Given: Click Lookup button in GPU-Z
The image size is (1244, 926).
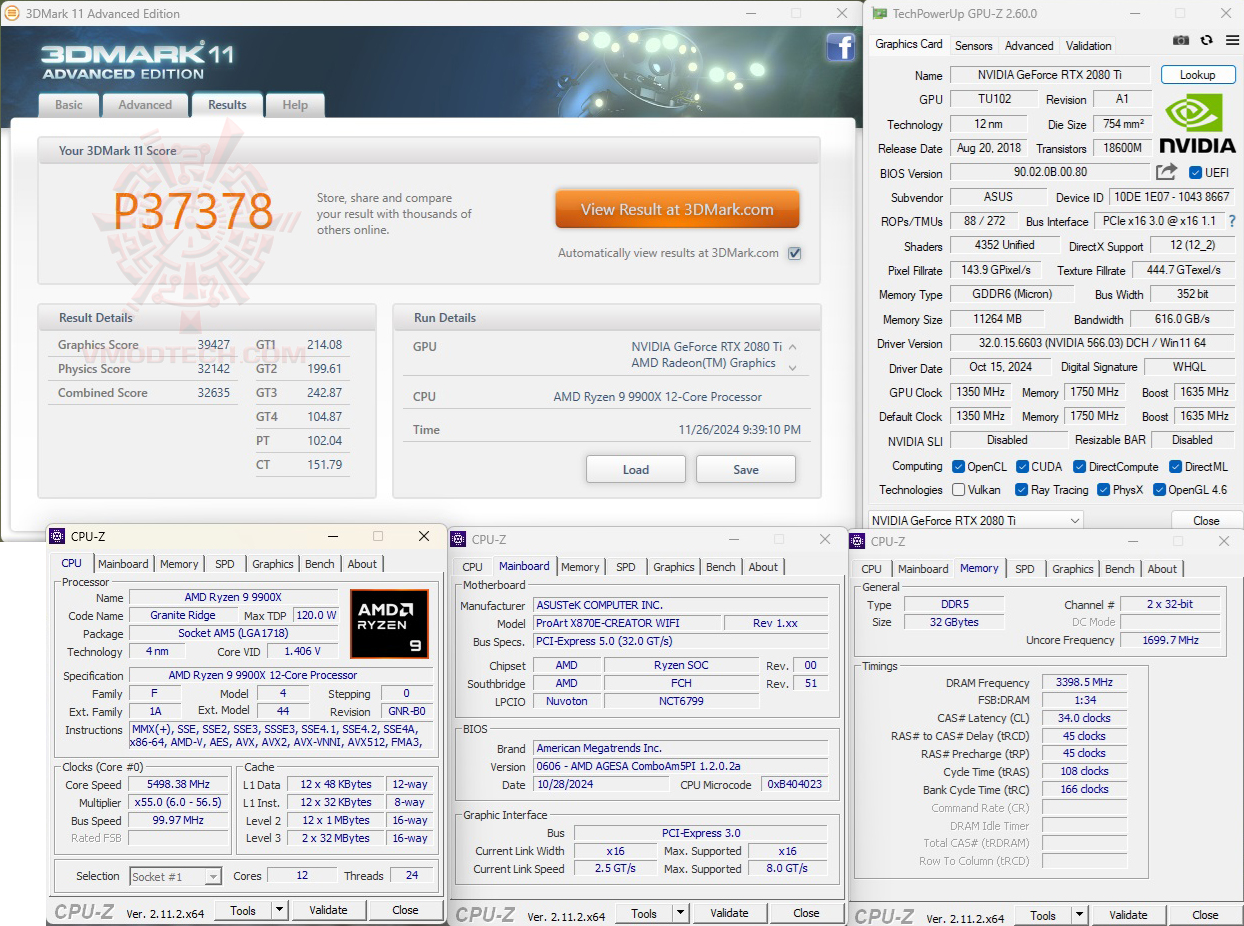Looking at the screenshot, I should click(x=1198, y=75).
